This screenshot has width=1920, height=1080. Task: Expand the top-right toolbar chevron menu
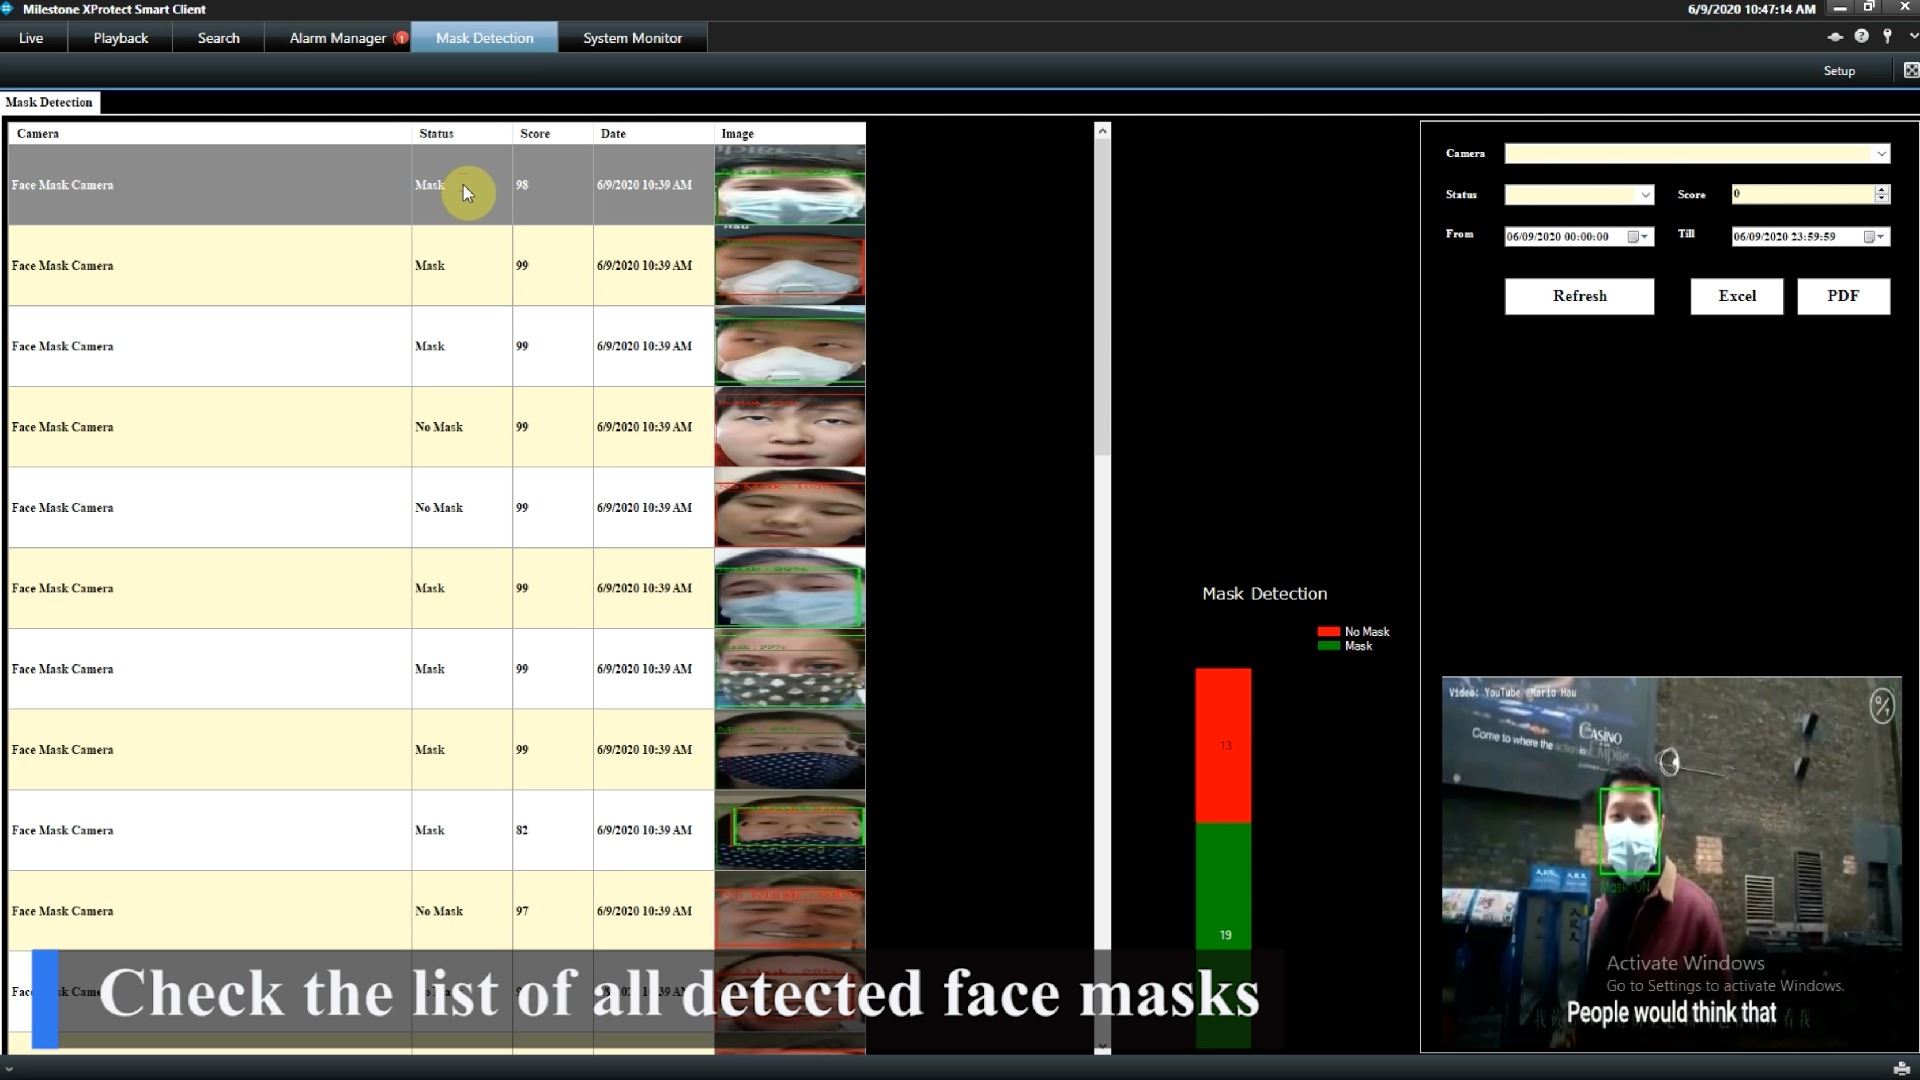point(1912,37)
